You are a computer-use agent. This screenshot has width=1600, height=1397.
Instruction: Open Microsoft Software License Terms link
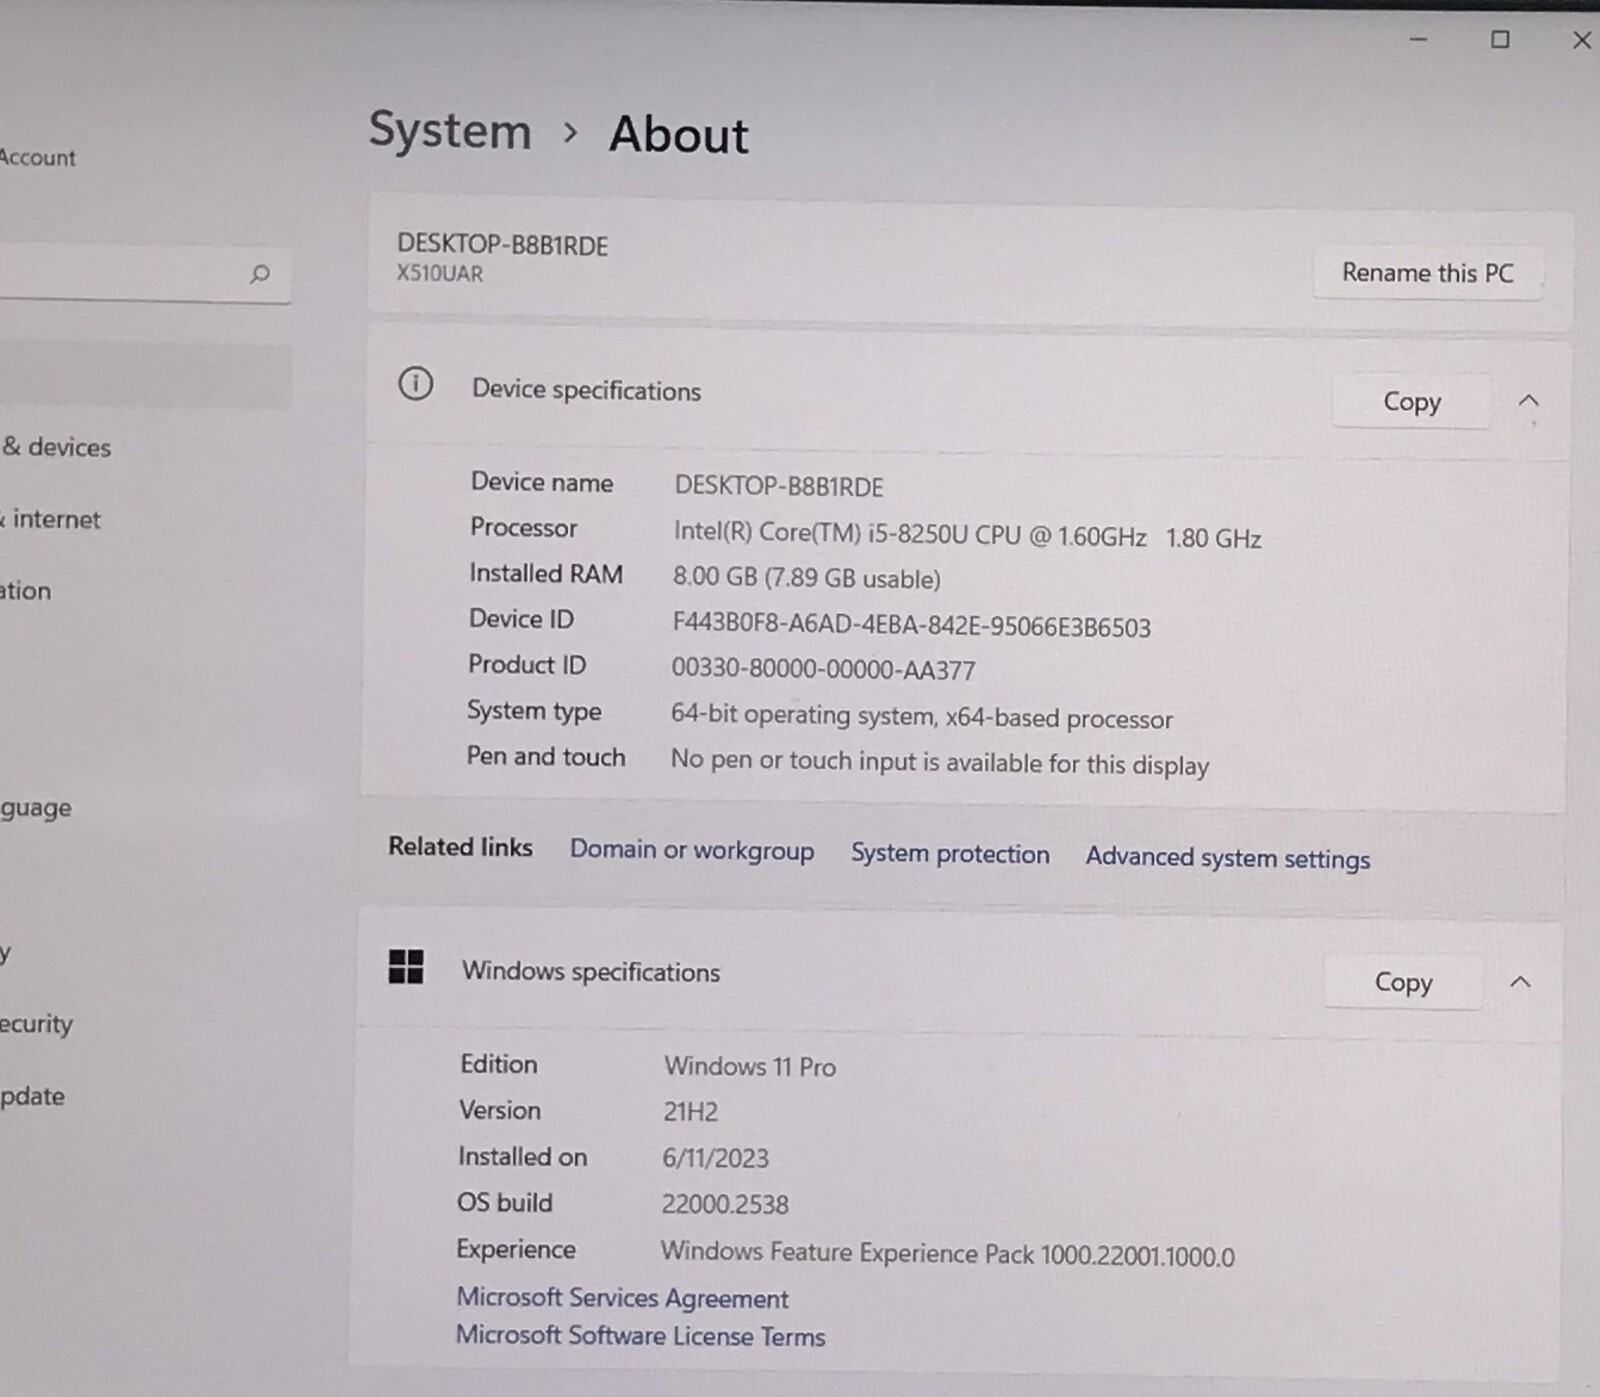[640, 1336]
